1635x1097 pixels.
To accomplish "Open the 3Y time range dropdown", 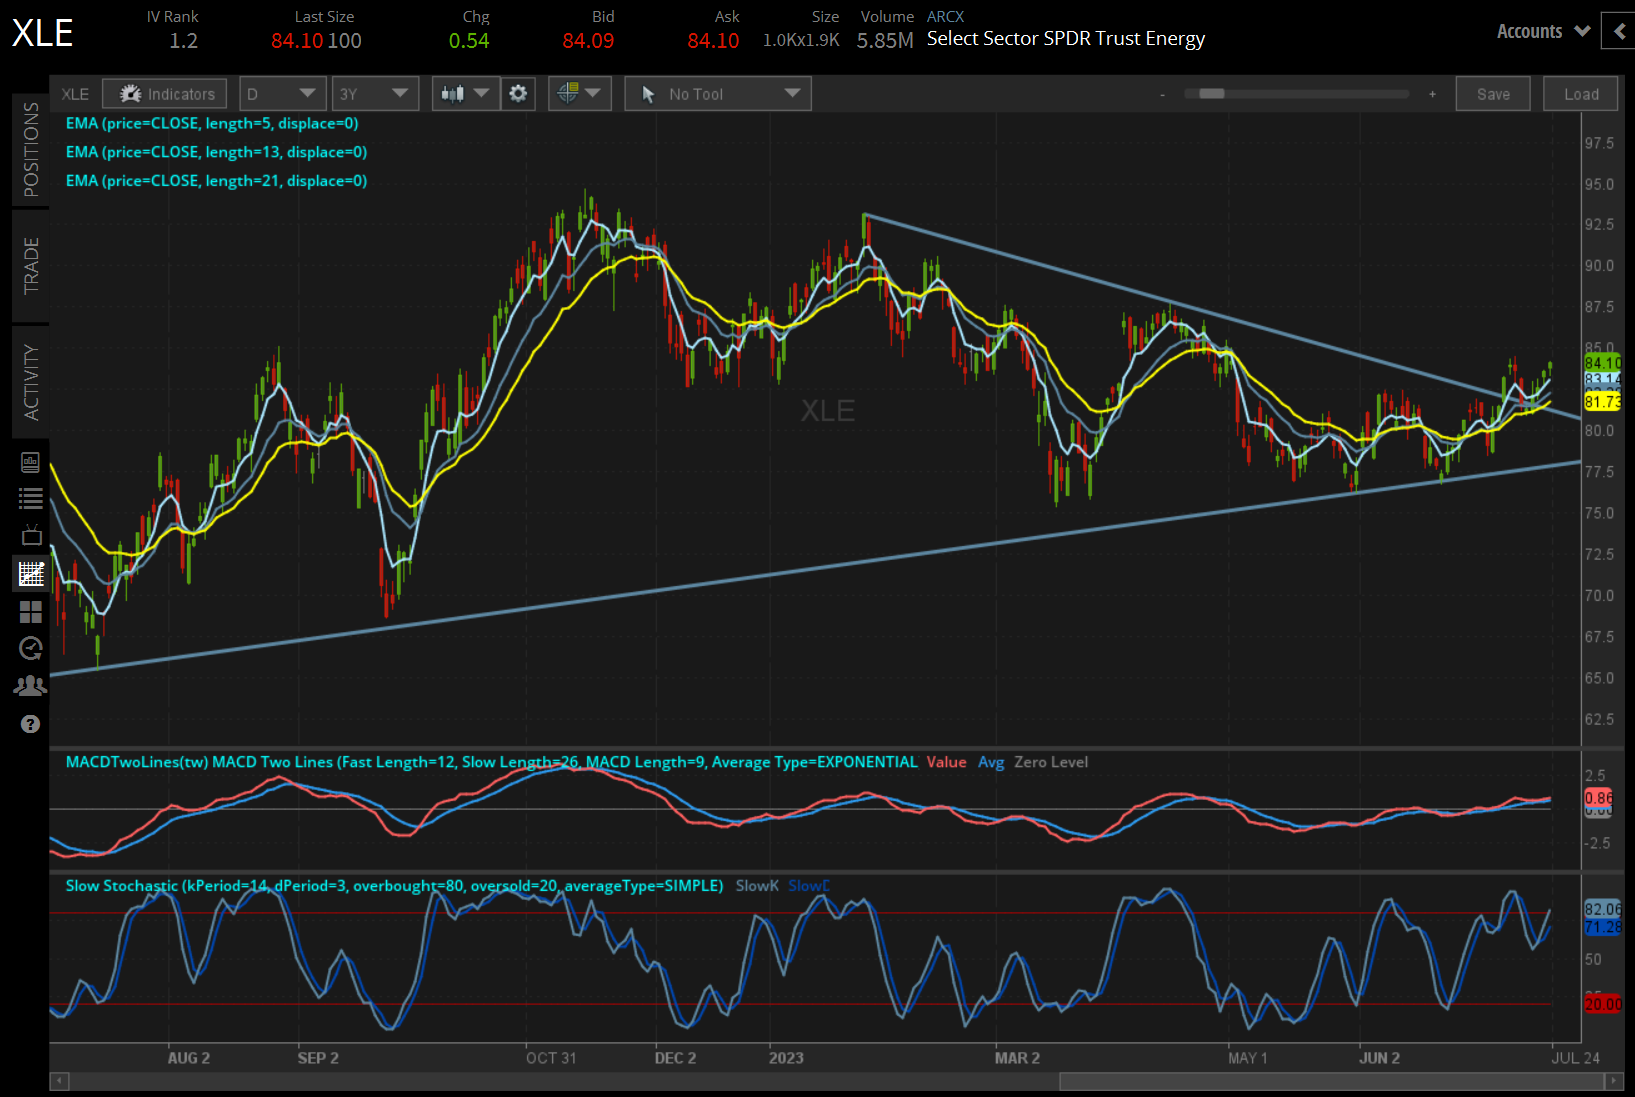I will (x=374, y=94).
